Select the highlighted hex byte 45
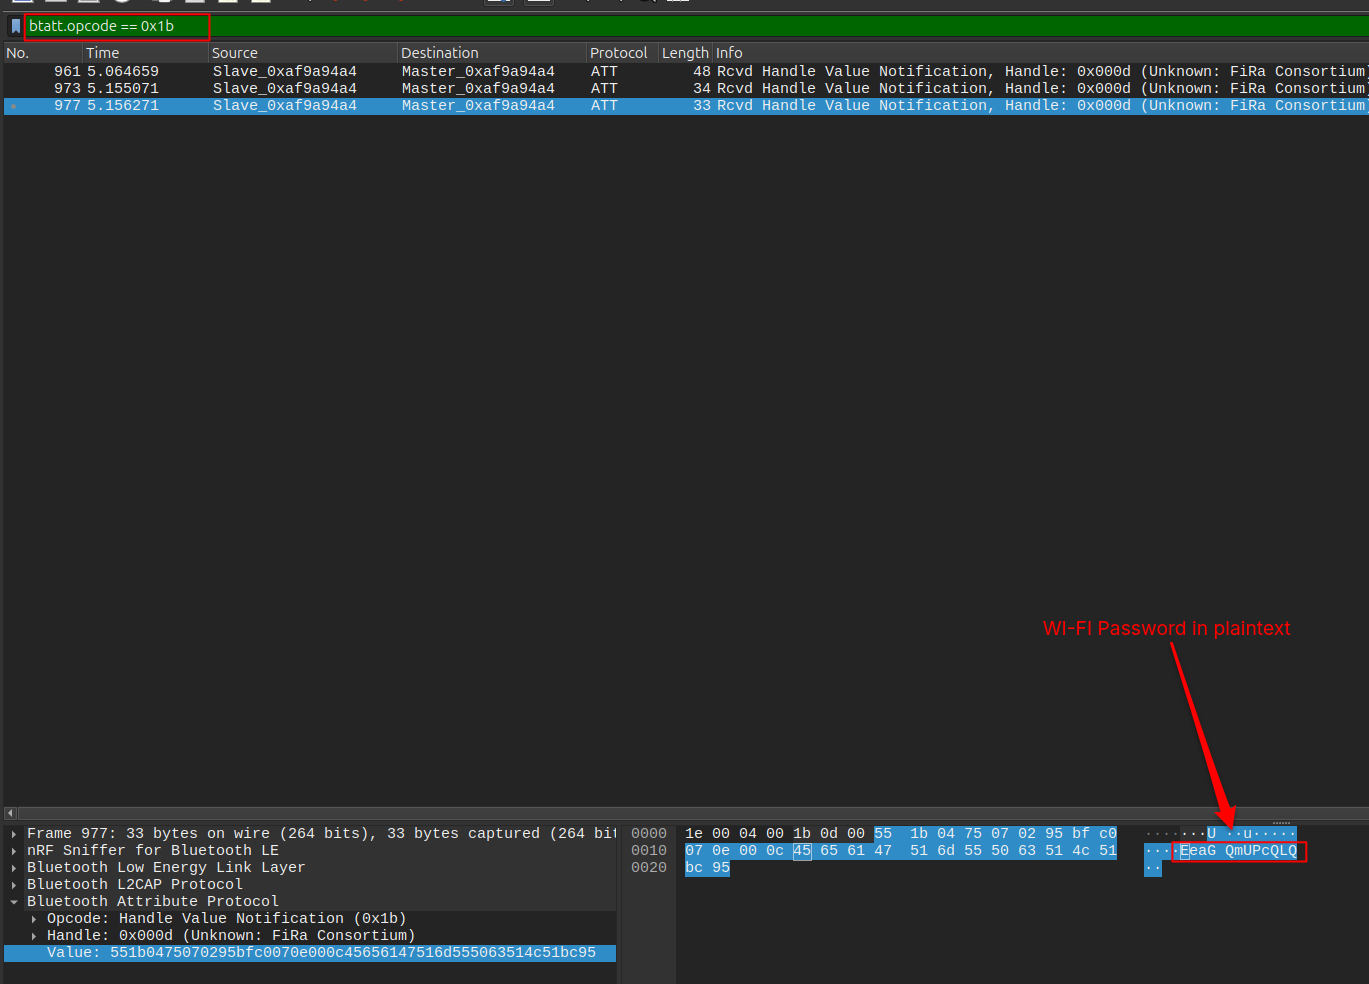The width and height of the screenshot is (1369, 984). 802,851
